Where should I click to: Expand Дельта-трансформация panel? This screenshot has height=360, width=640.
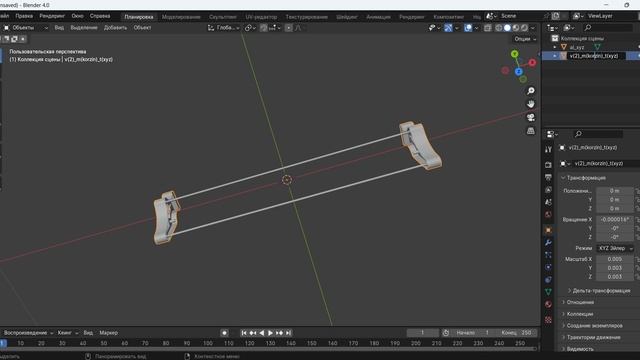[x=600, y=291]
